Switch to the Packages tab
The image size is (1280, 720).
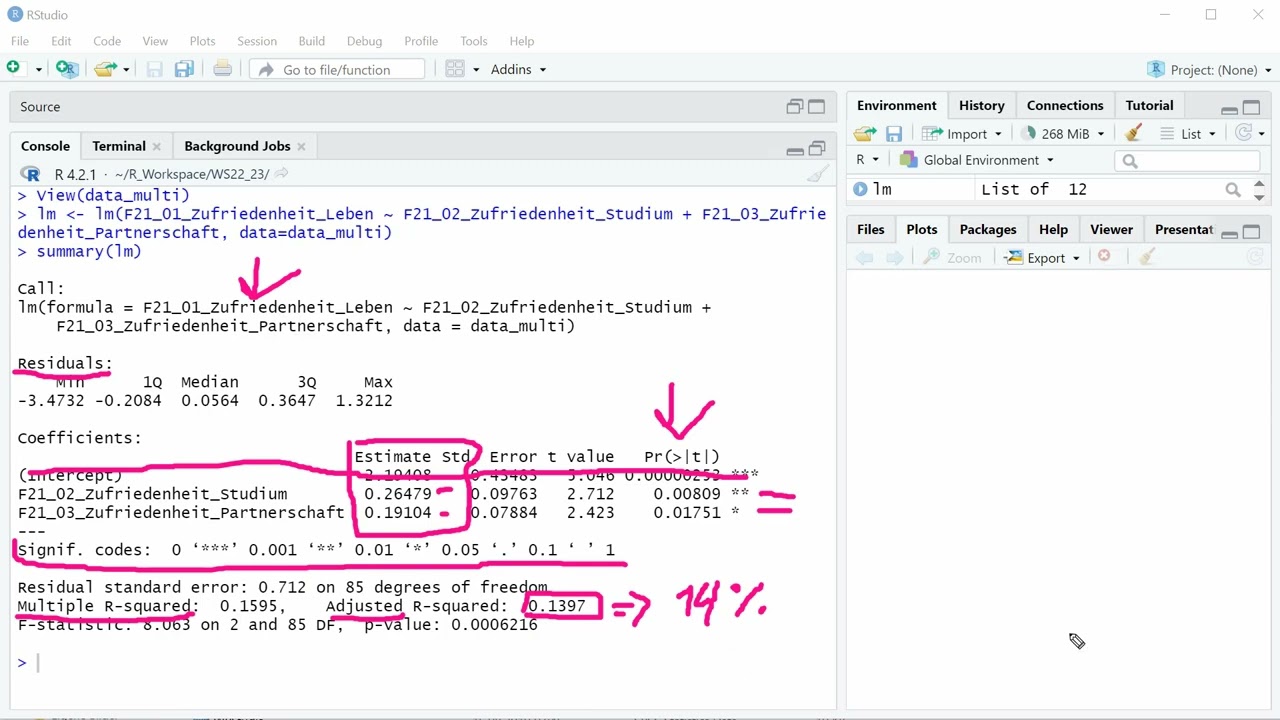988,229
